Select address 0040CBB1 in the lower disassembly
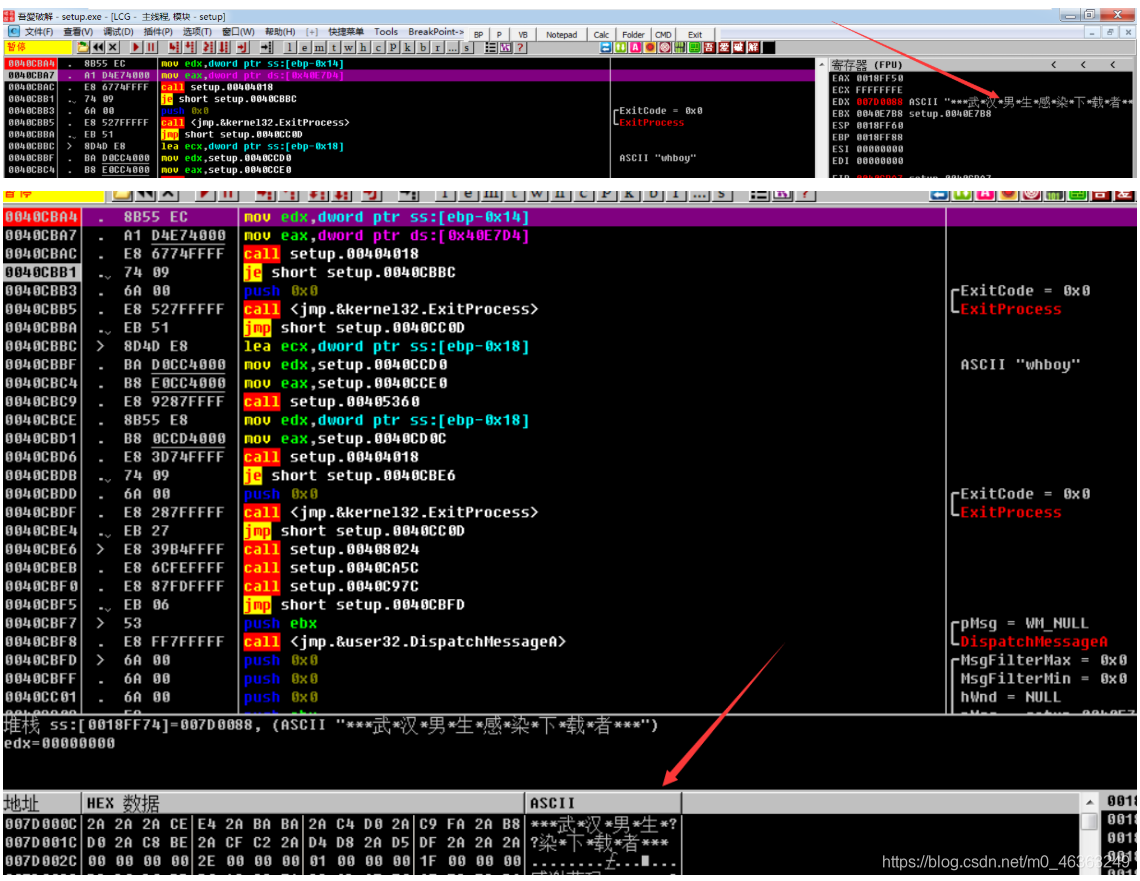This screenshot has height=881, width=1140. [x=41, y=273]
